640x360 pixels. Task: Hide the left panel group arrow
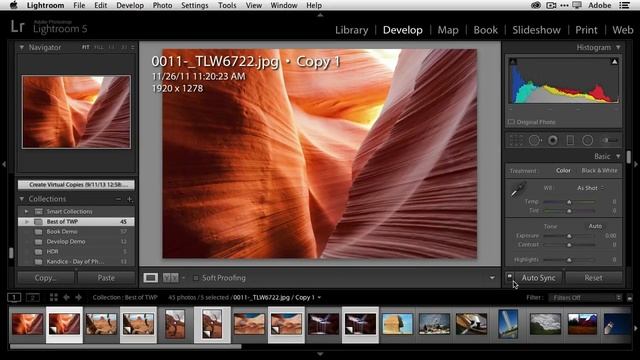coord(4,164)
